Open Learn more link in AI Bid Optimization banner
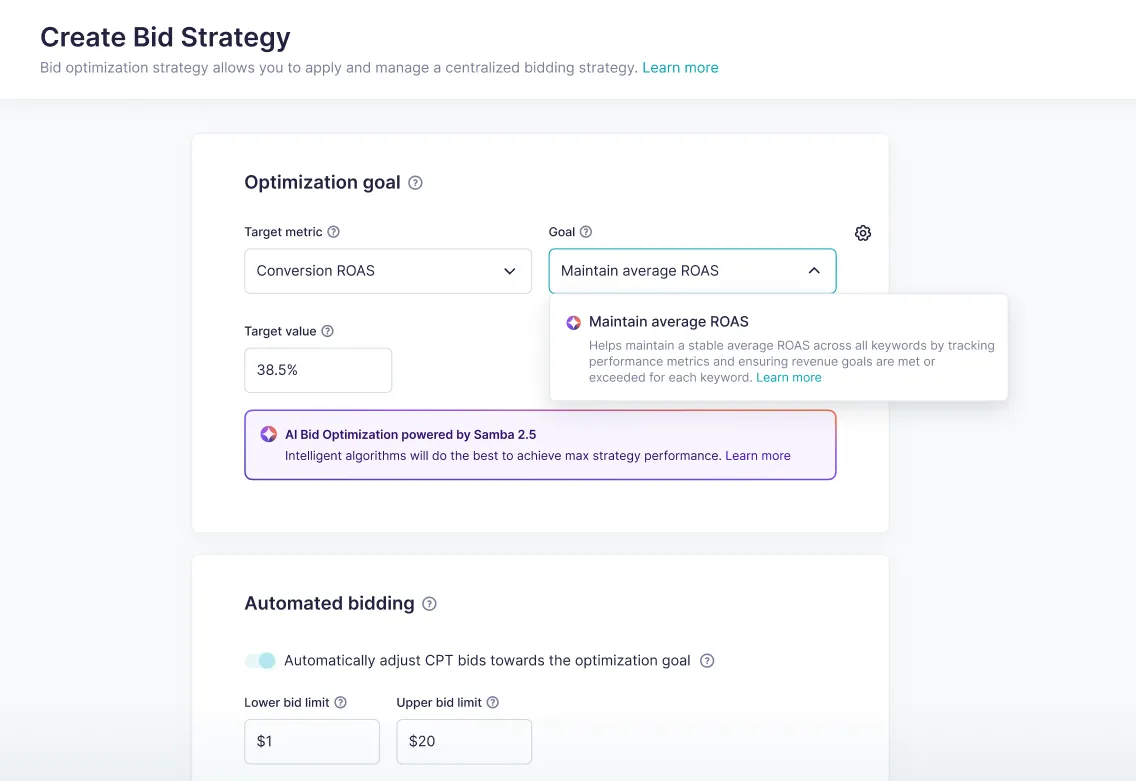 click(758, 456)
